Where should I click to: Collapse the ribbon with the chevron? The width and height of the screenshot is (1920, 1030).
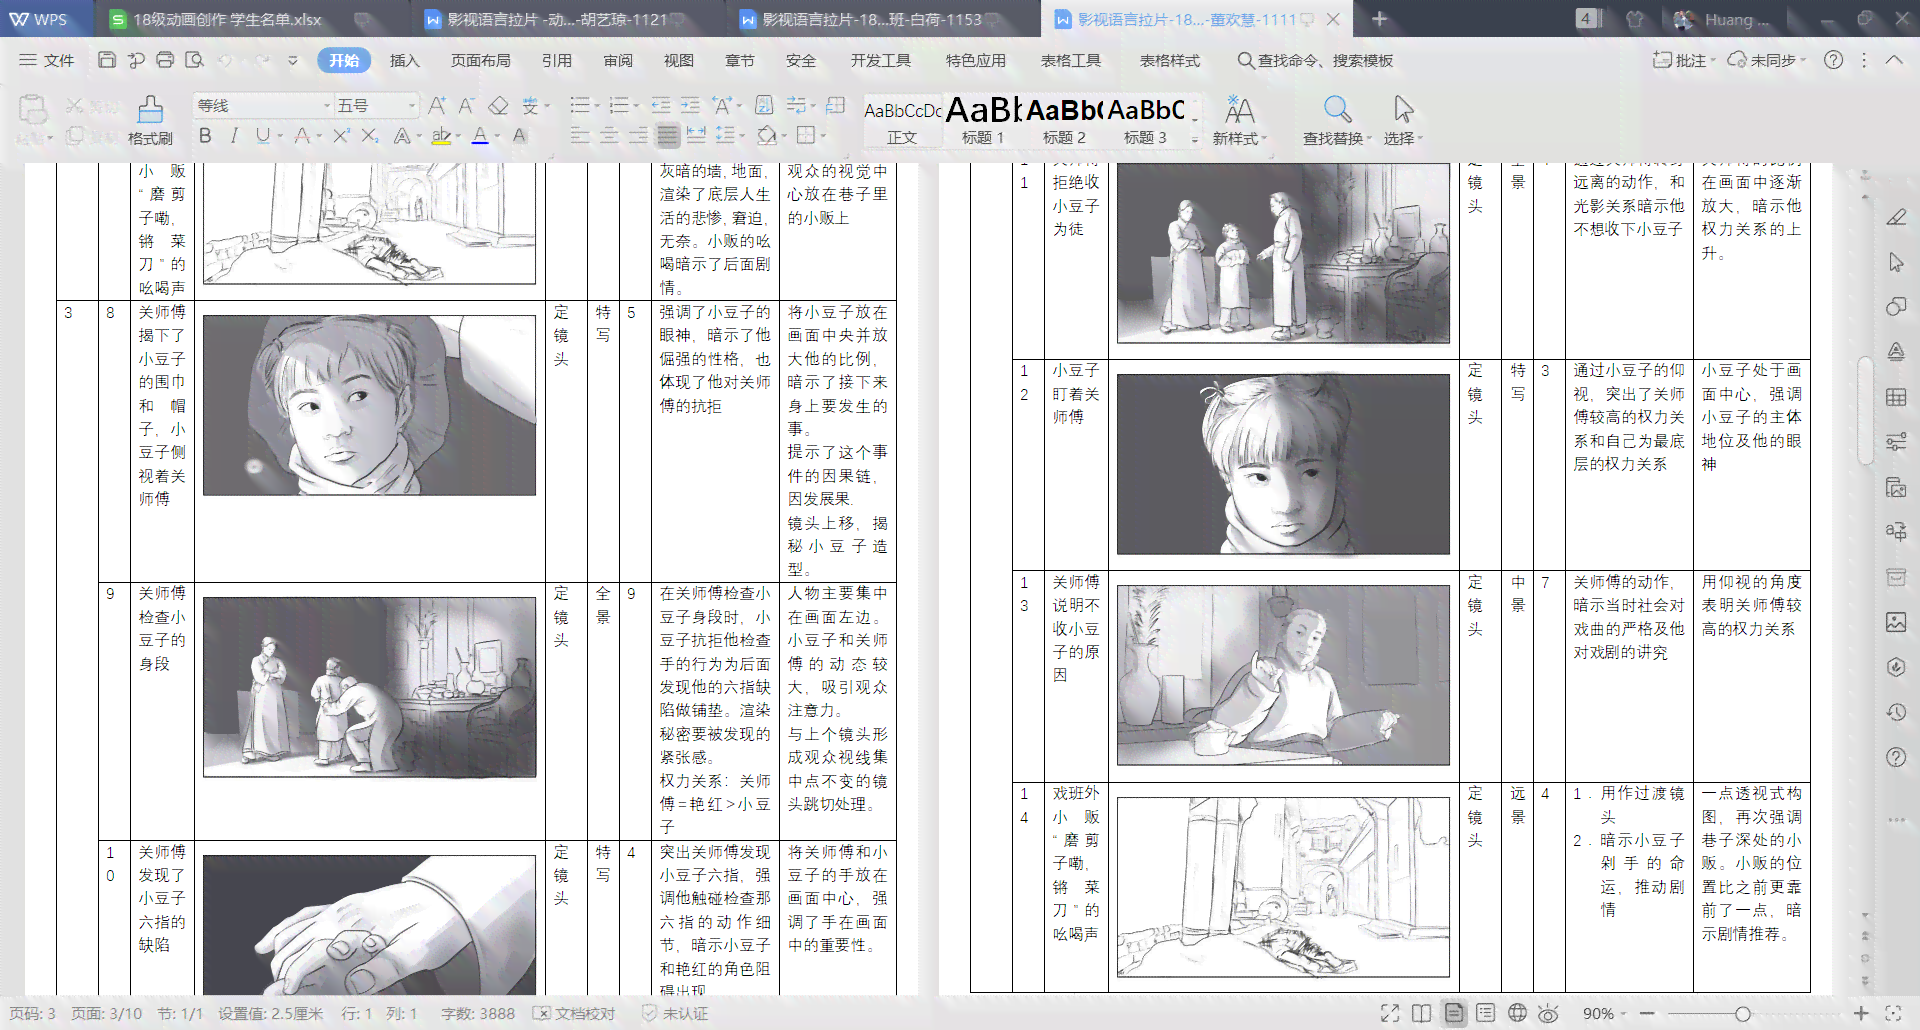(1894, 60)
